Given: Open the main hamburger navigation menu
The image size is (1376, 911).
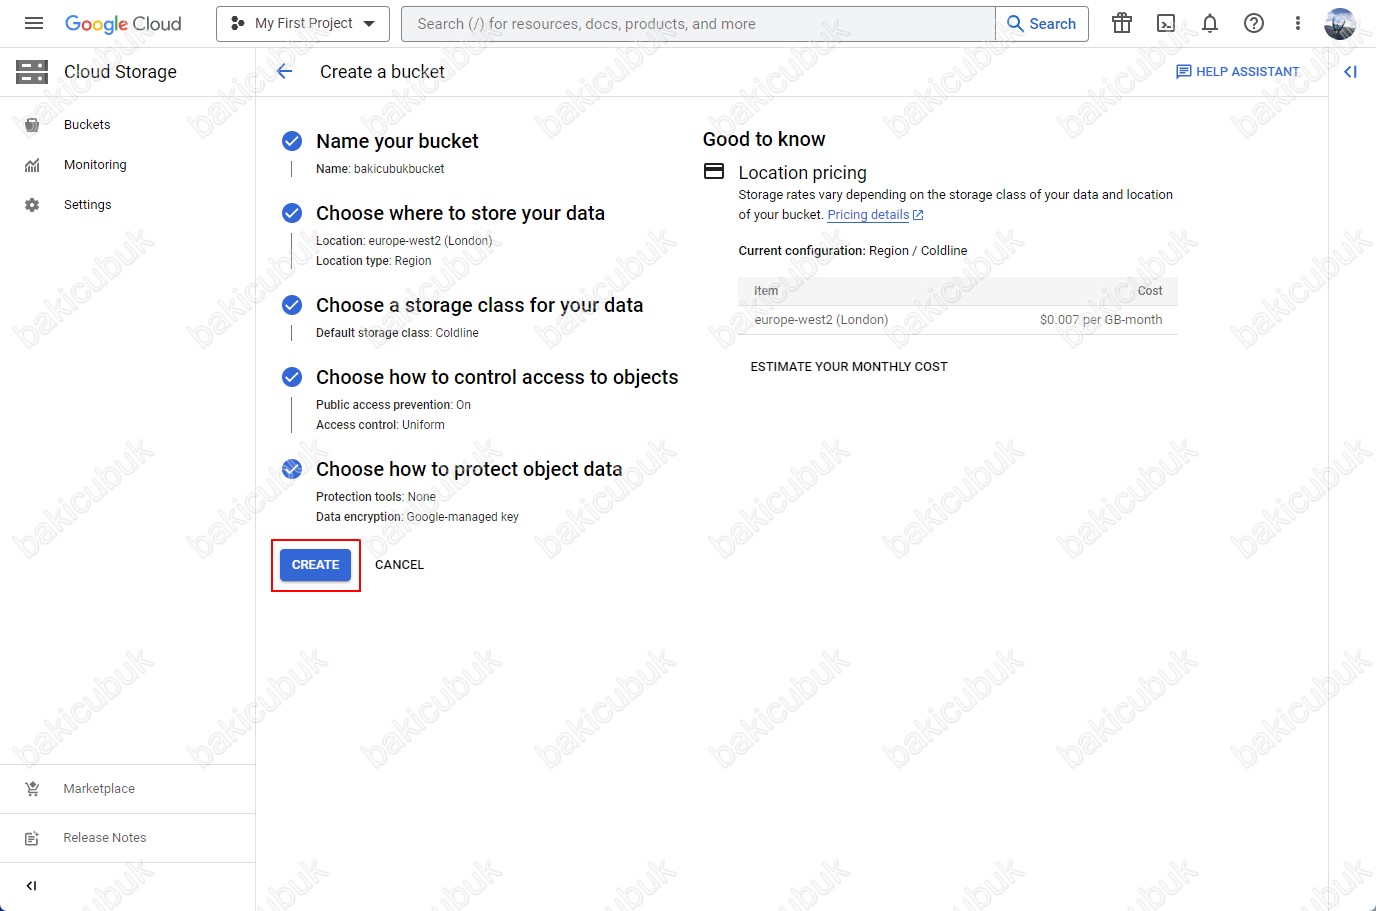Looking at the screenshot, I should pyautogui.click(x=33, y=23).
